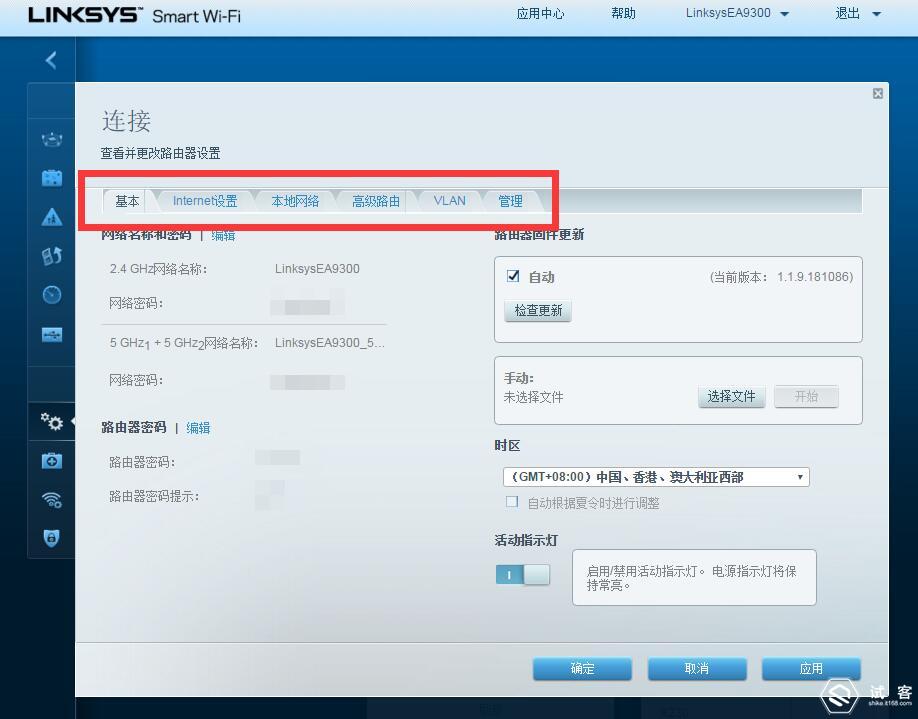Image resolution: width=918 pixels, height=719 pixels.
Task: Open the Speed Test clock icon
Action: point(52,294)
